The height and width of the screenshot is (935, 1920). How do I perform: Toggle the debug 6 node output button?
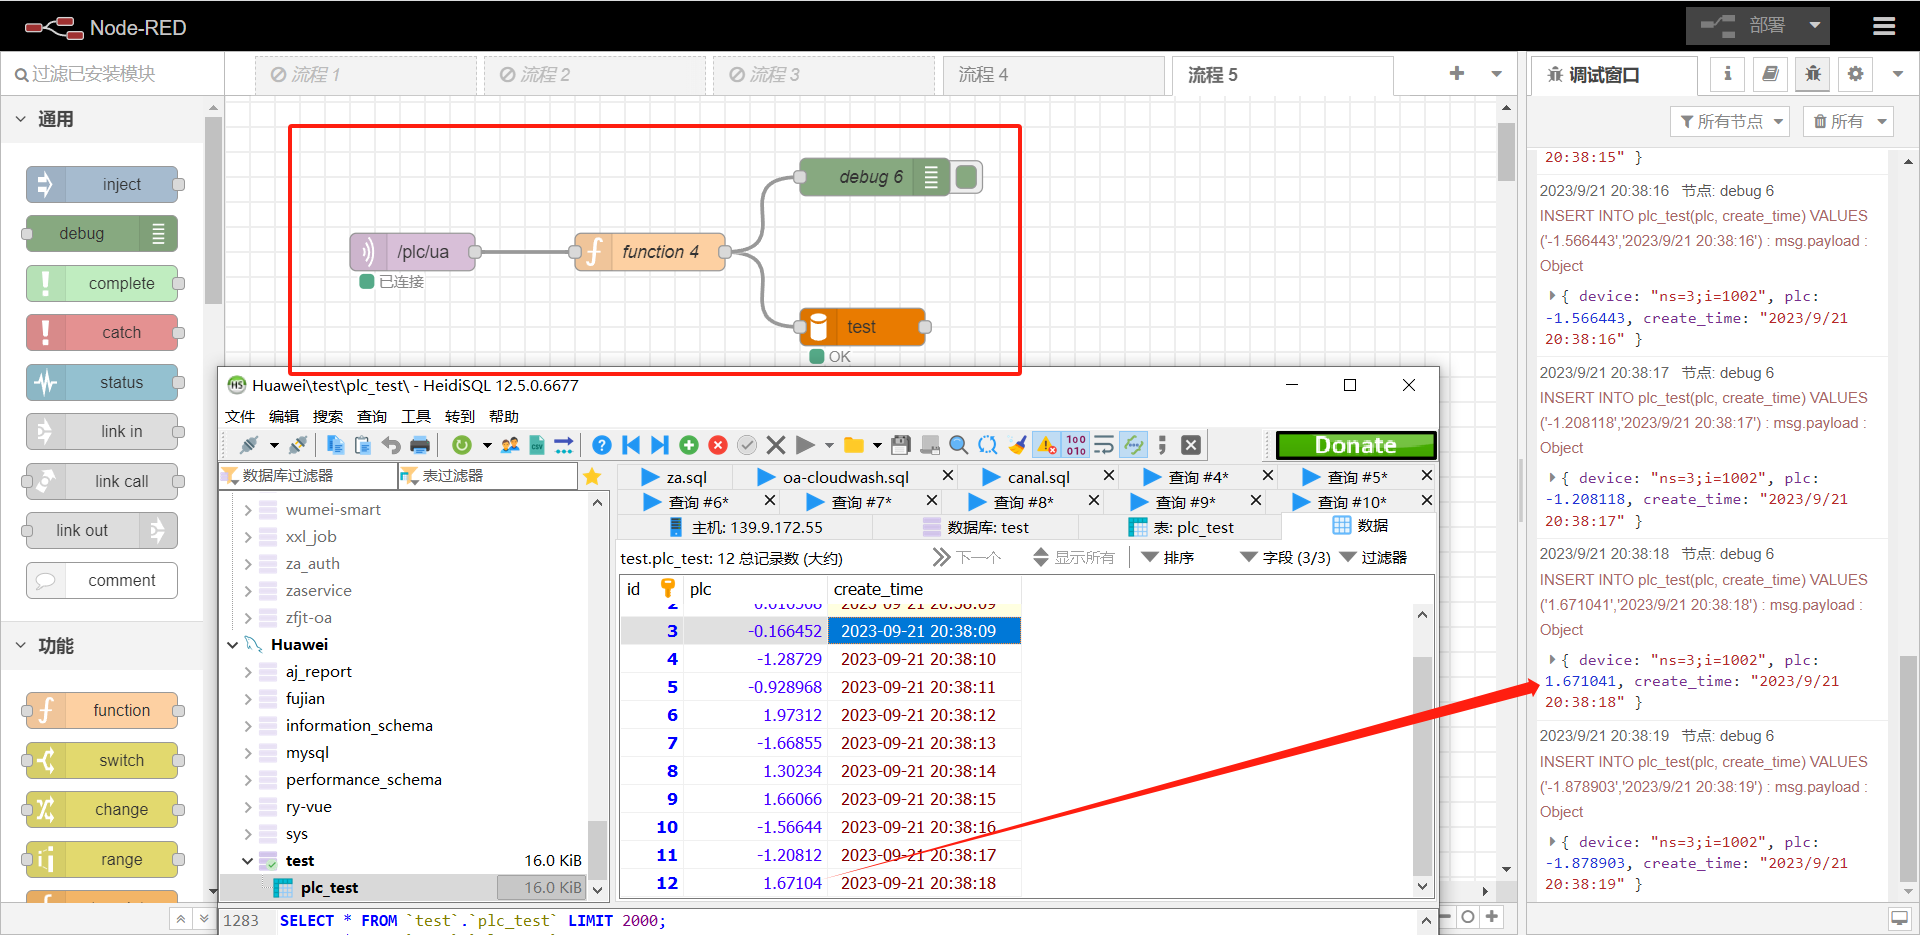pos(966,177)
